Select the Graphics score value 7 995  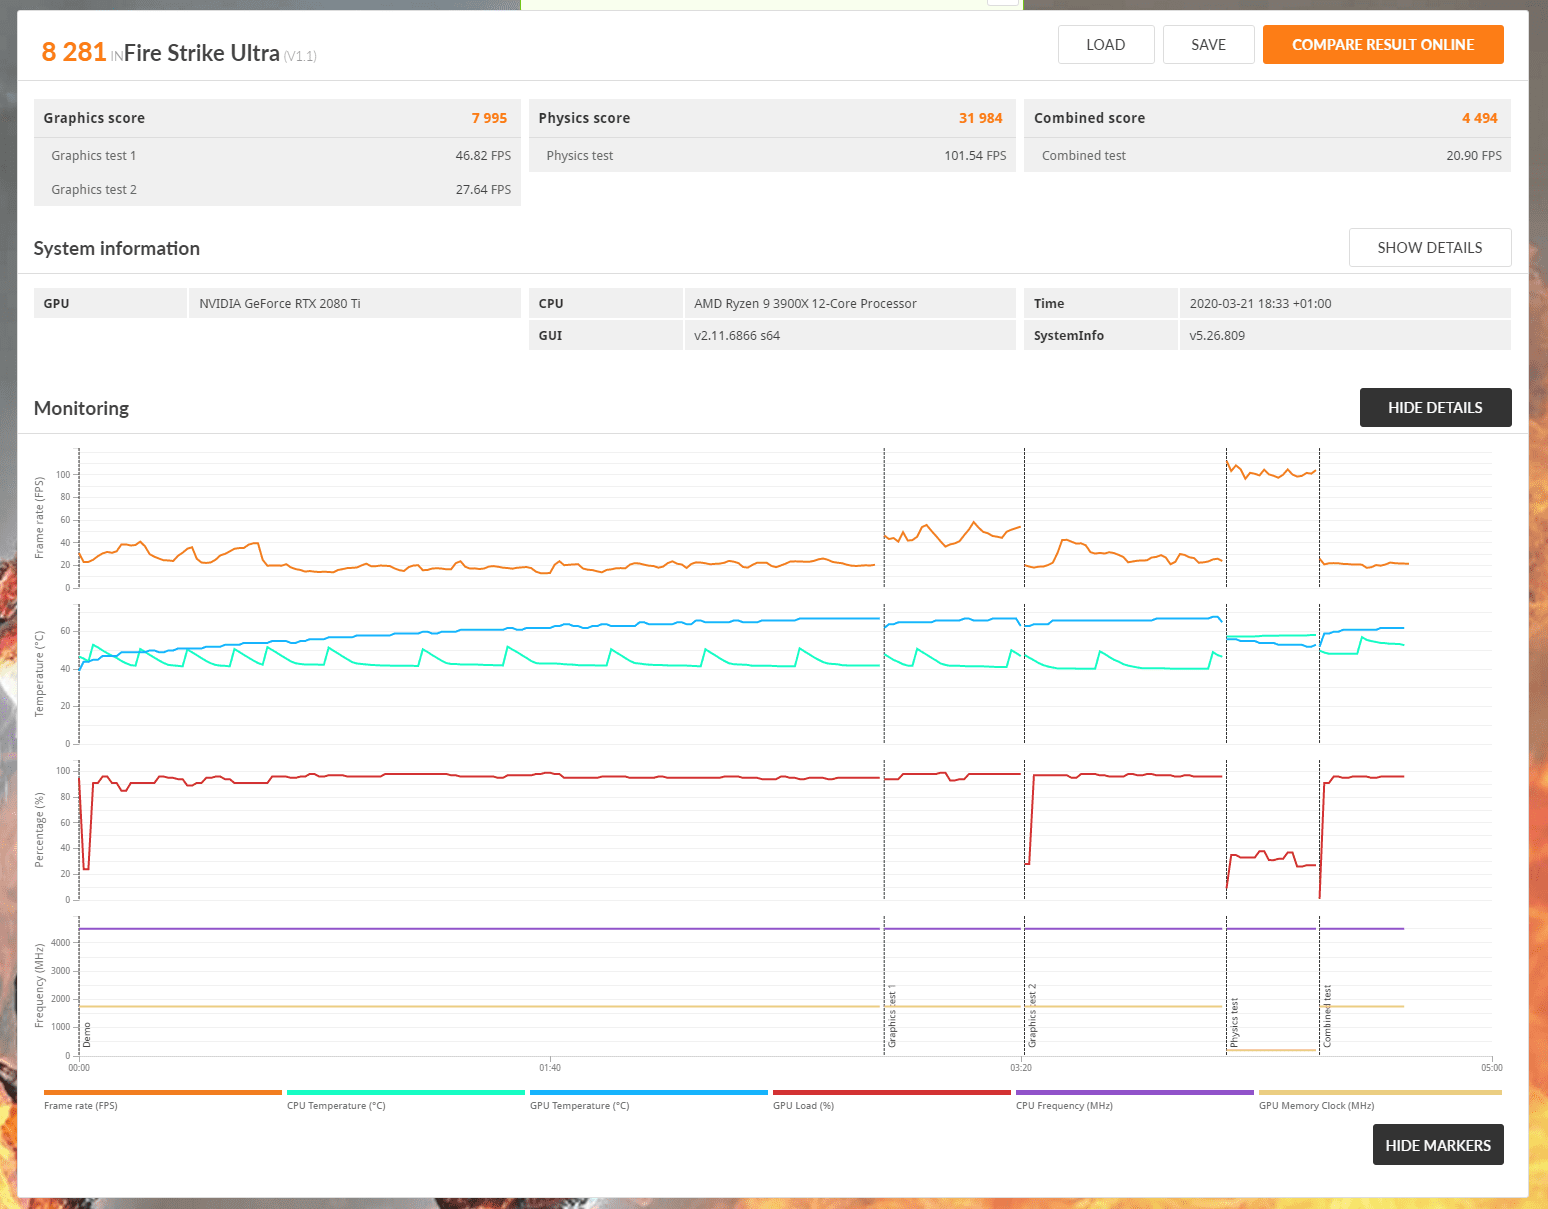coord(489,118)
